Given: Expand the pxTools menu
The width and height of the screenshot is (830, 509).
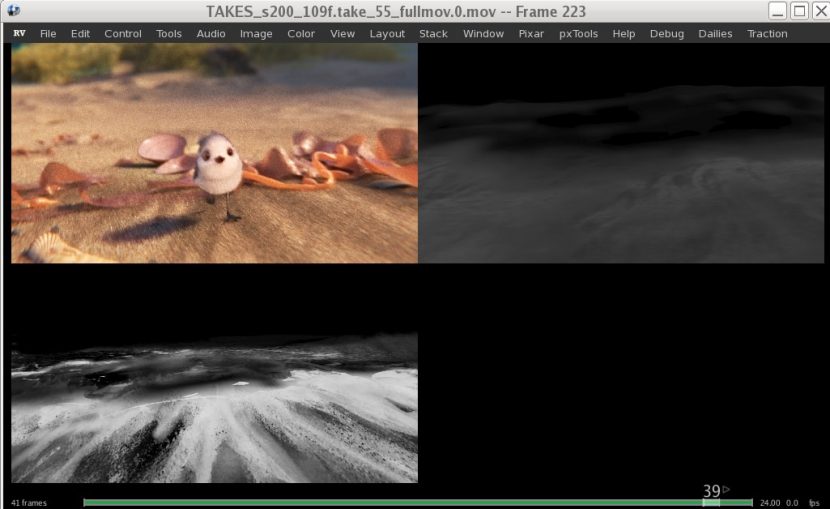Looking at the screenshot, I should tap(578, 33).
